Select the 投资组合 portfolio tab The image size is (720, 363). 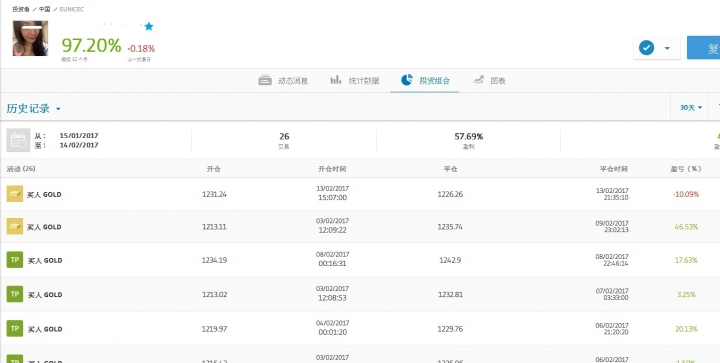425,81
